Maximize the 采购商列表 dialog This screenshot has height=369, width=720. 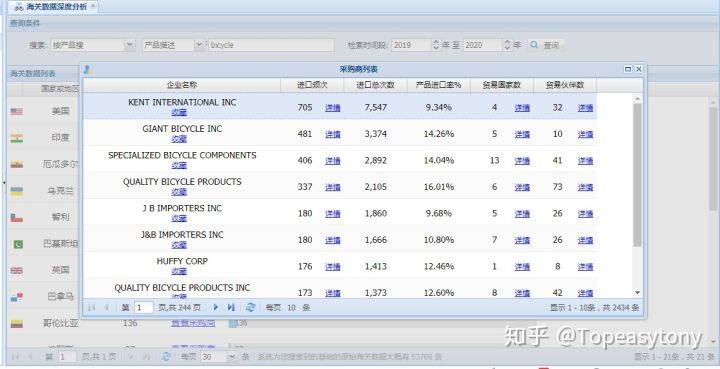(628, 69)
